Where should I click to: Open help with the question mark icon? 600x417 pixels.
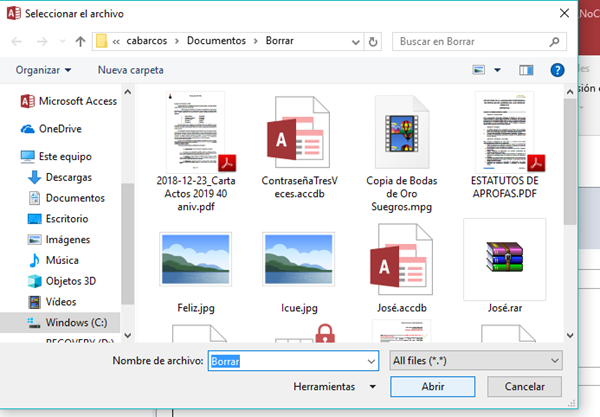click(557, 70)
